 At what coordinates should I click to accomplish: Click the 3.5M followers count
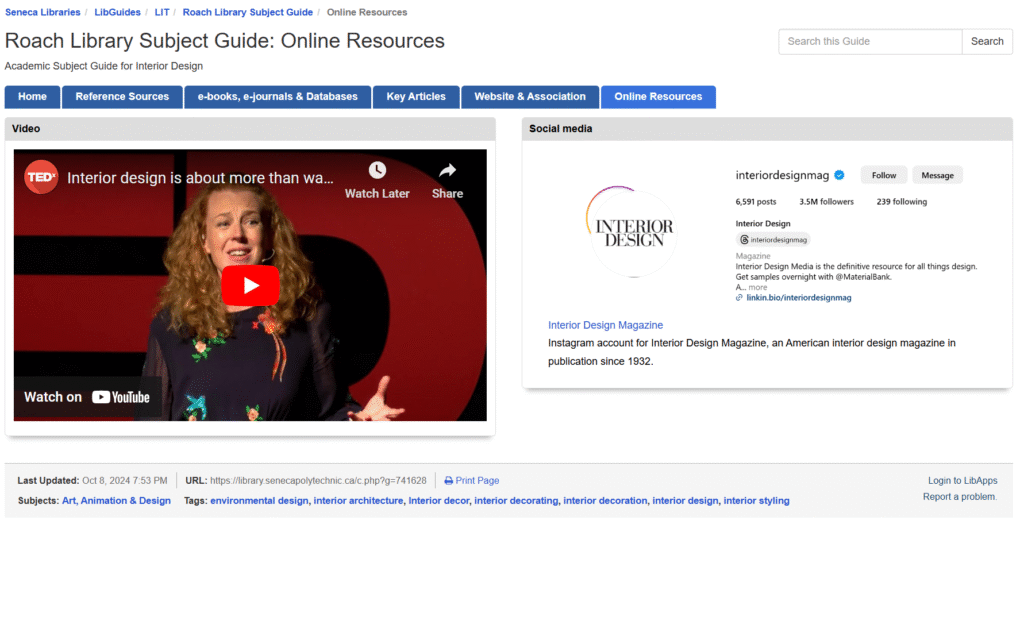826,202
